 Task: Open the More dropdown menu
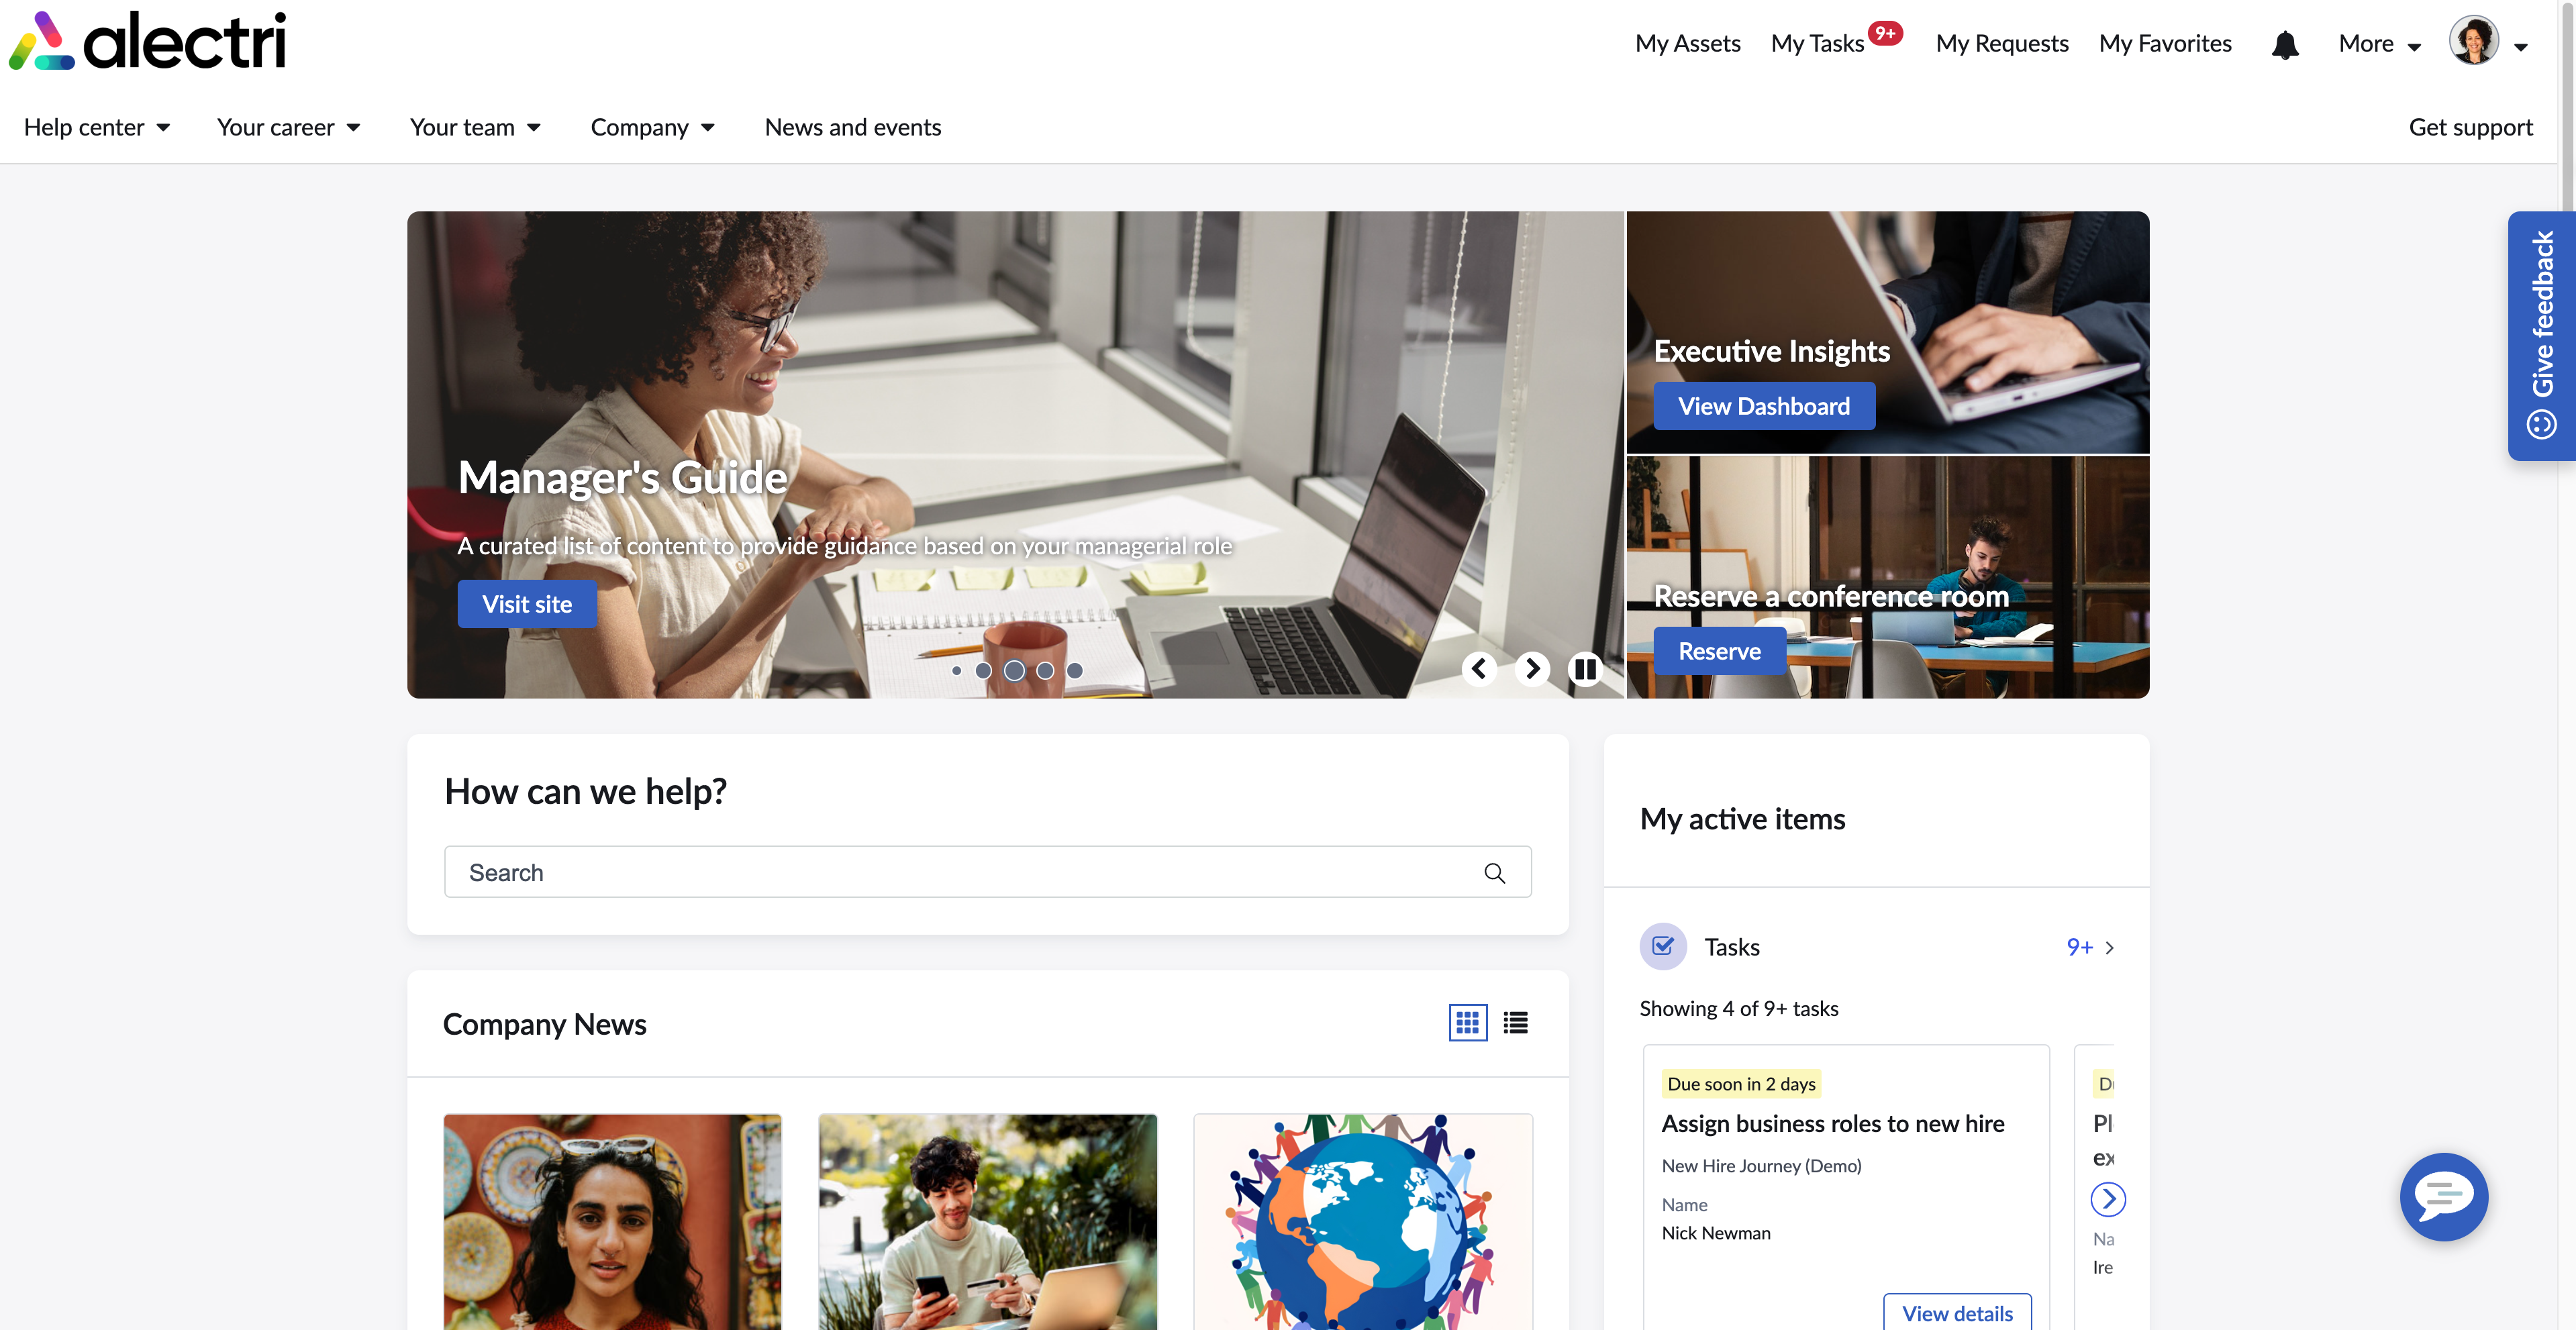pos(2379,44)
